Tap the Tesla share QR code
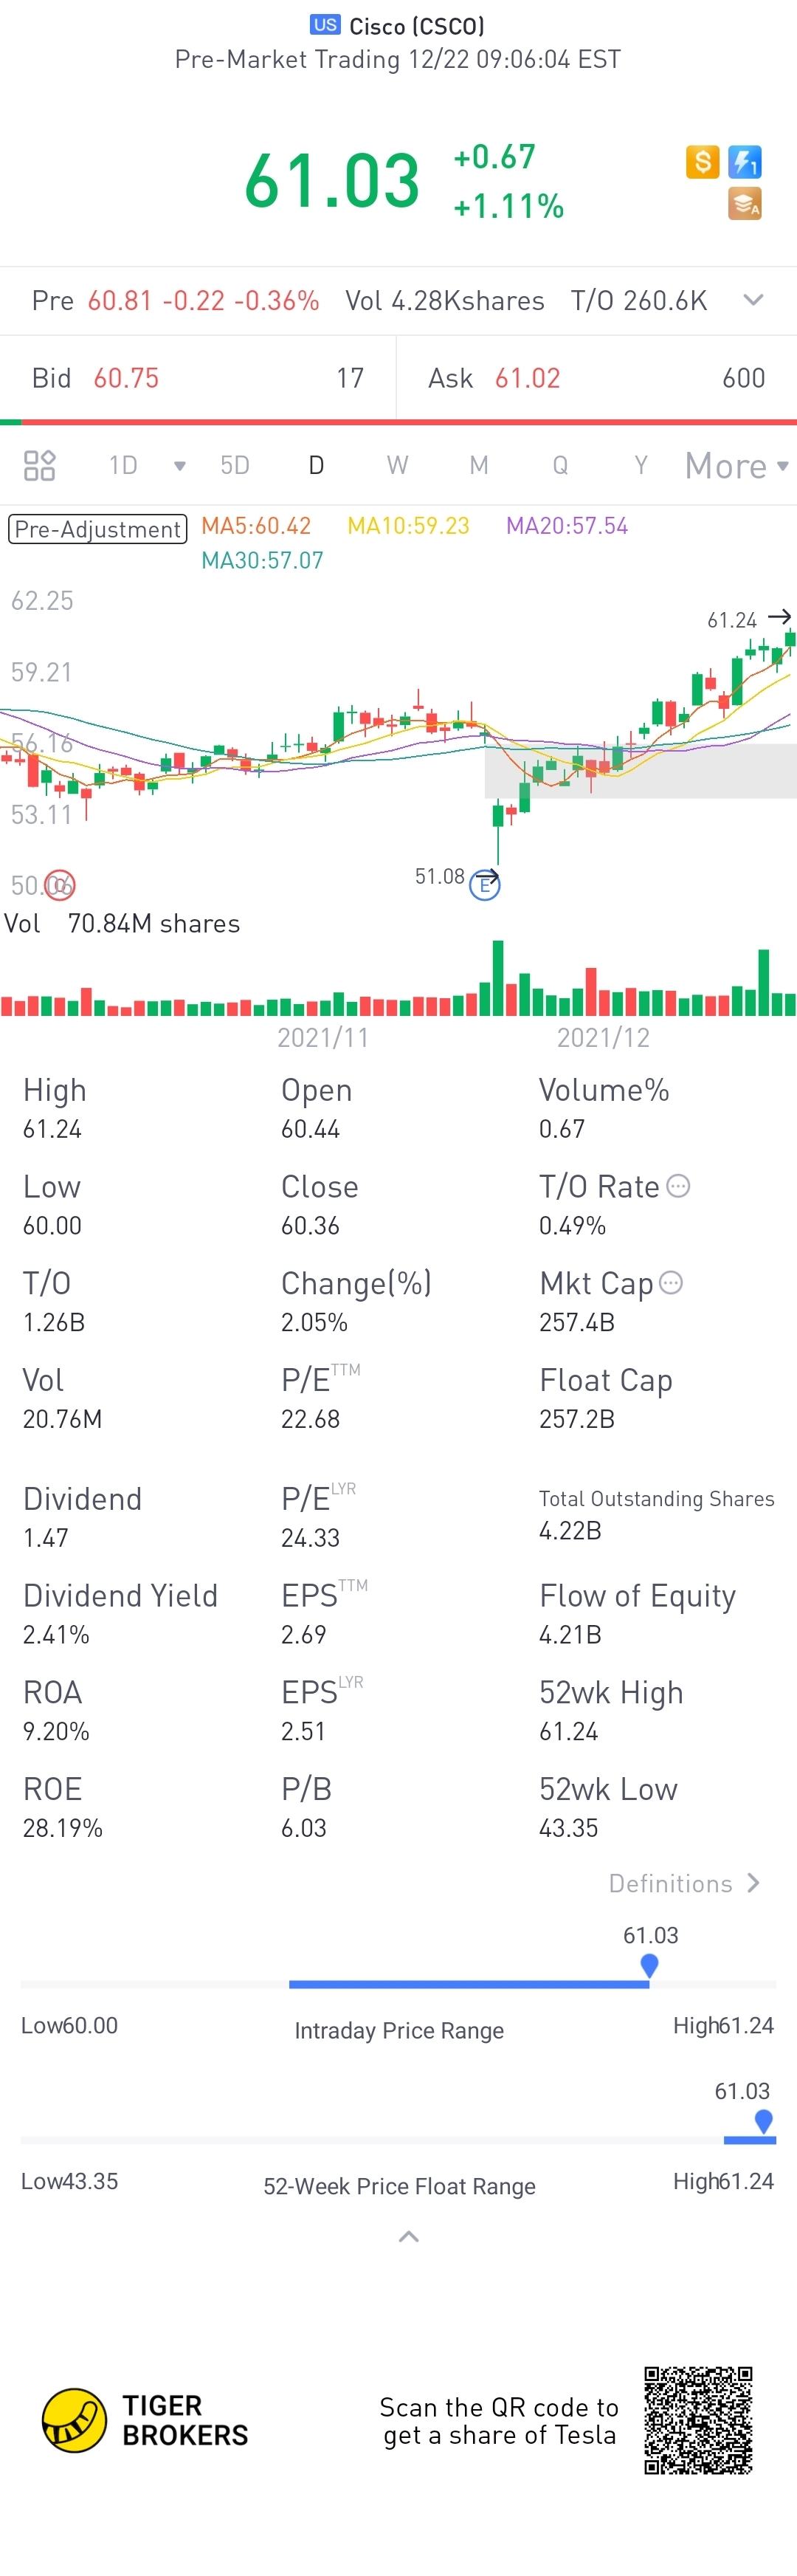 pos(698,2420)
